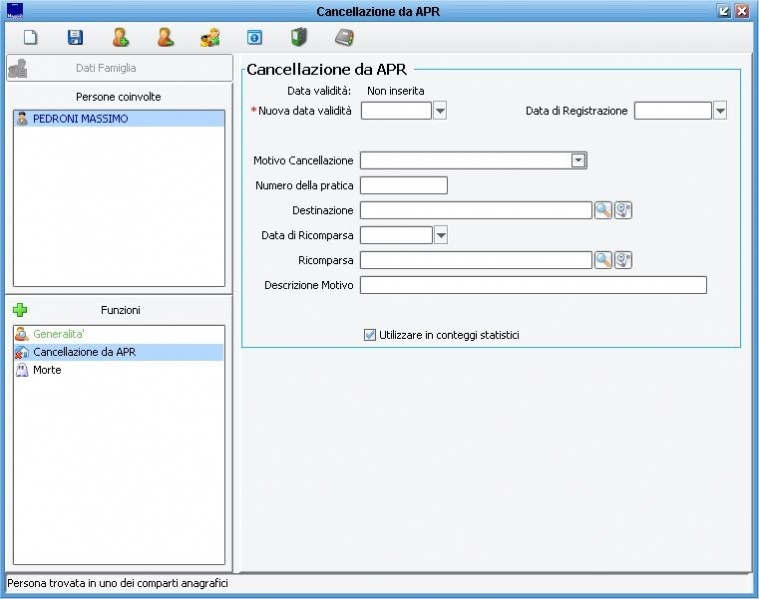This screenshot has width=759, height=599.
Task: Select Cancellazione da APR function entry
Action: (x=84, y=352)
